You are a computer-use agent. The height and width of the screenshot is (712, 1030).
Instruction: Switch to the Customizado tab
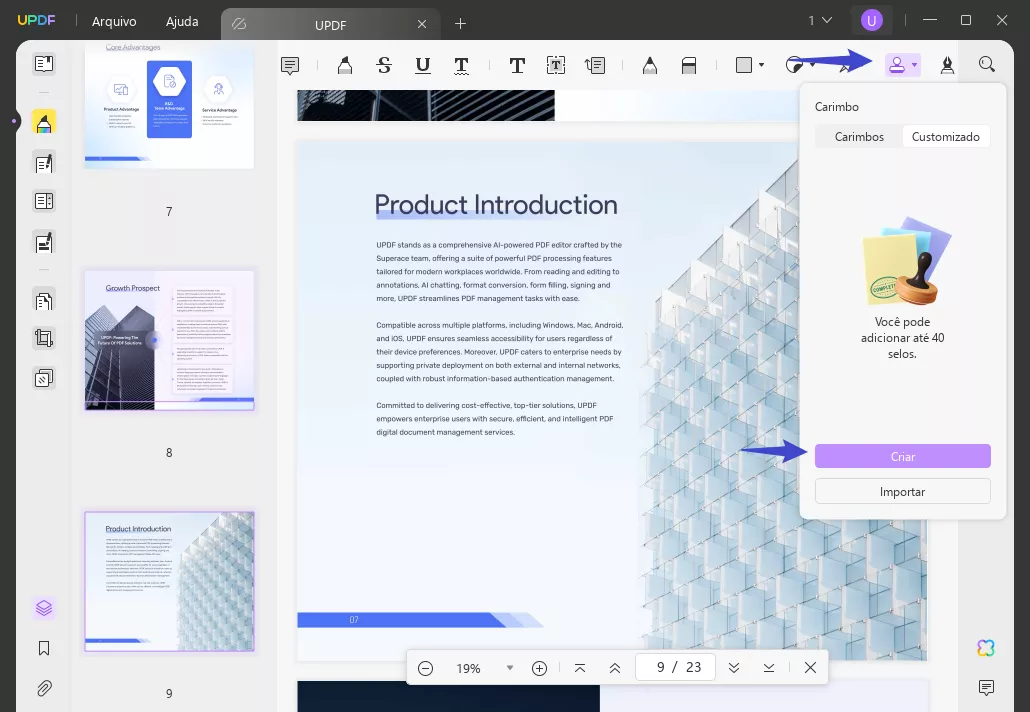[x=946, y=136]
